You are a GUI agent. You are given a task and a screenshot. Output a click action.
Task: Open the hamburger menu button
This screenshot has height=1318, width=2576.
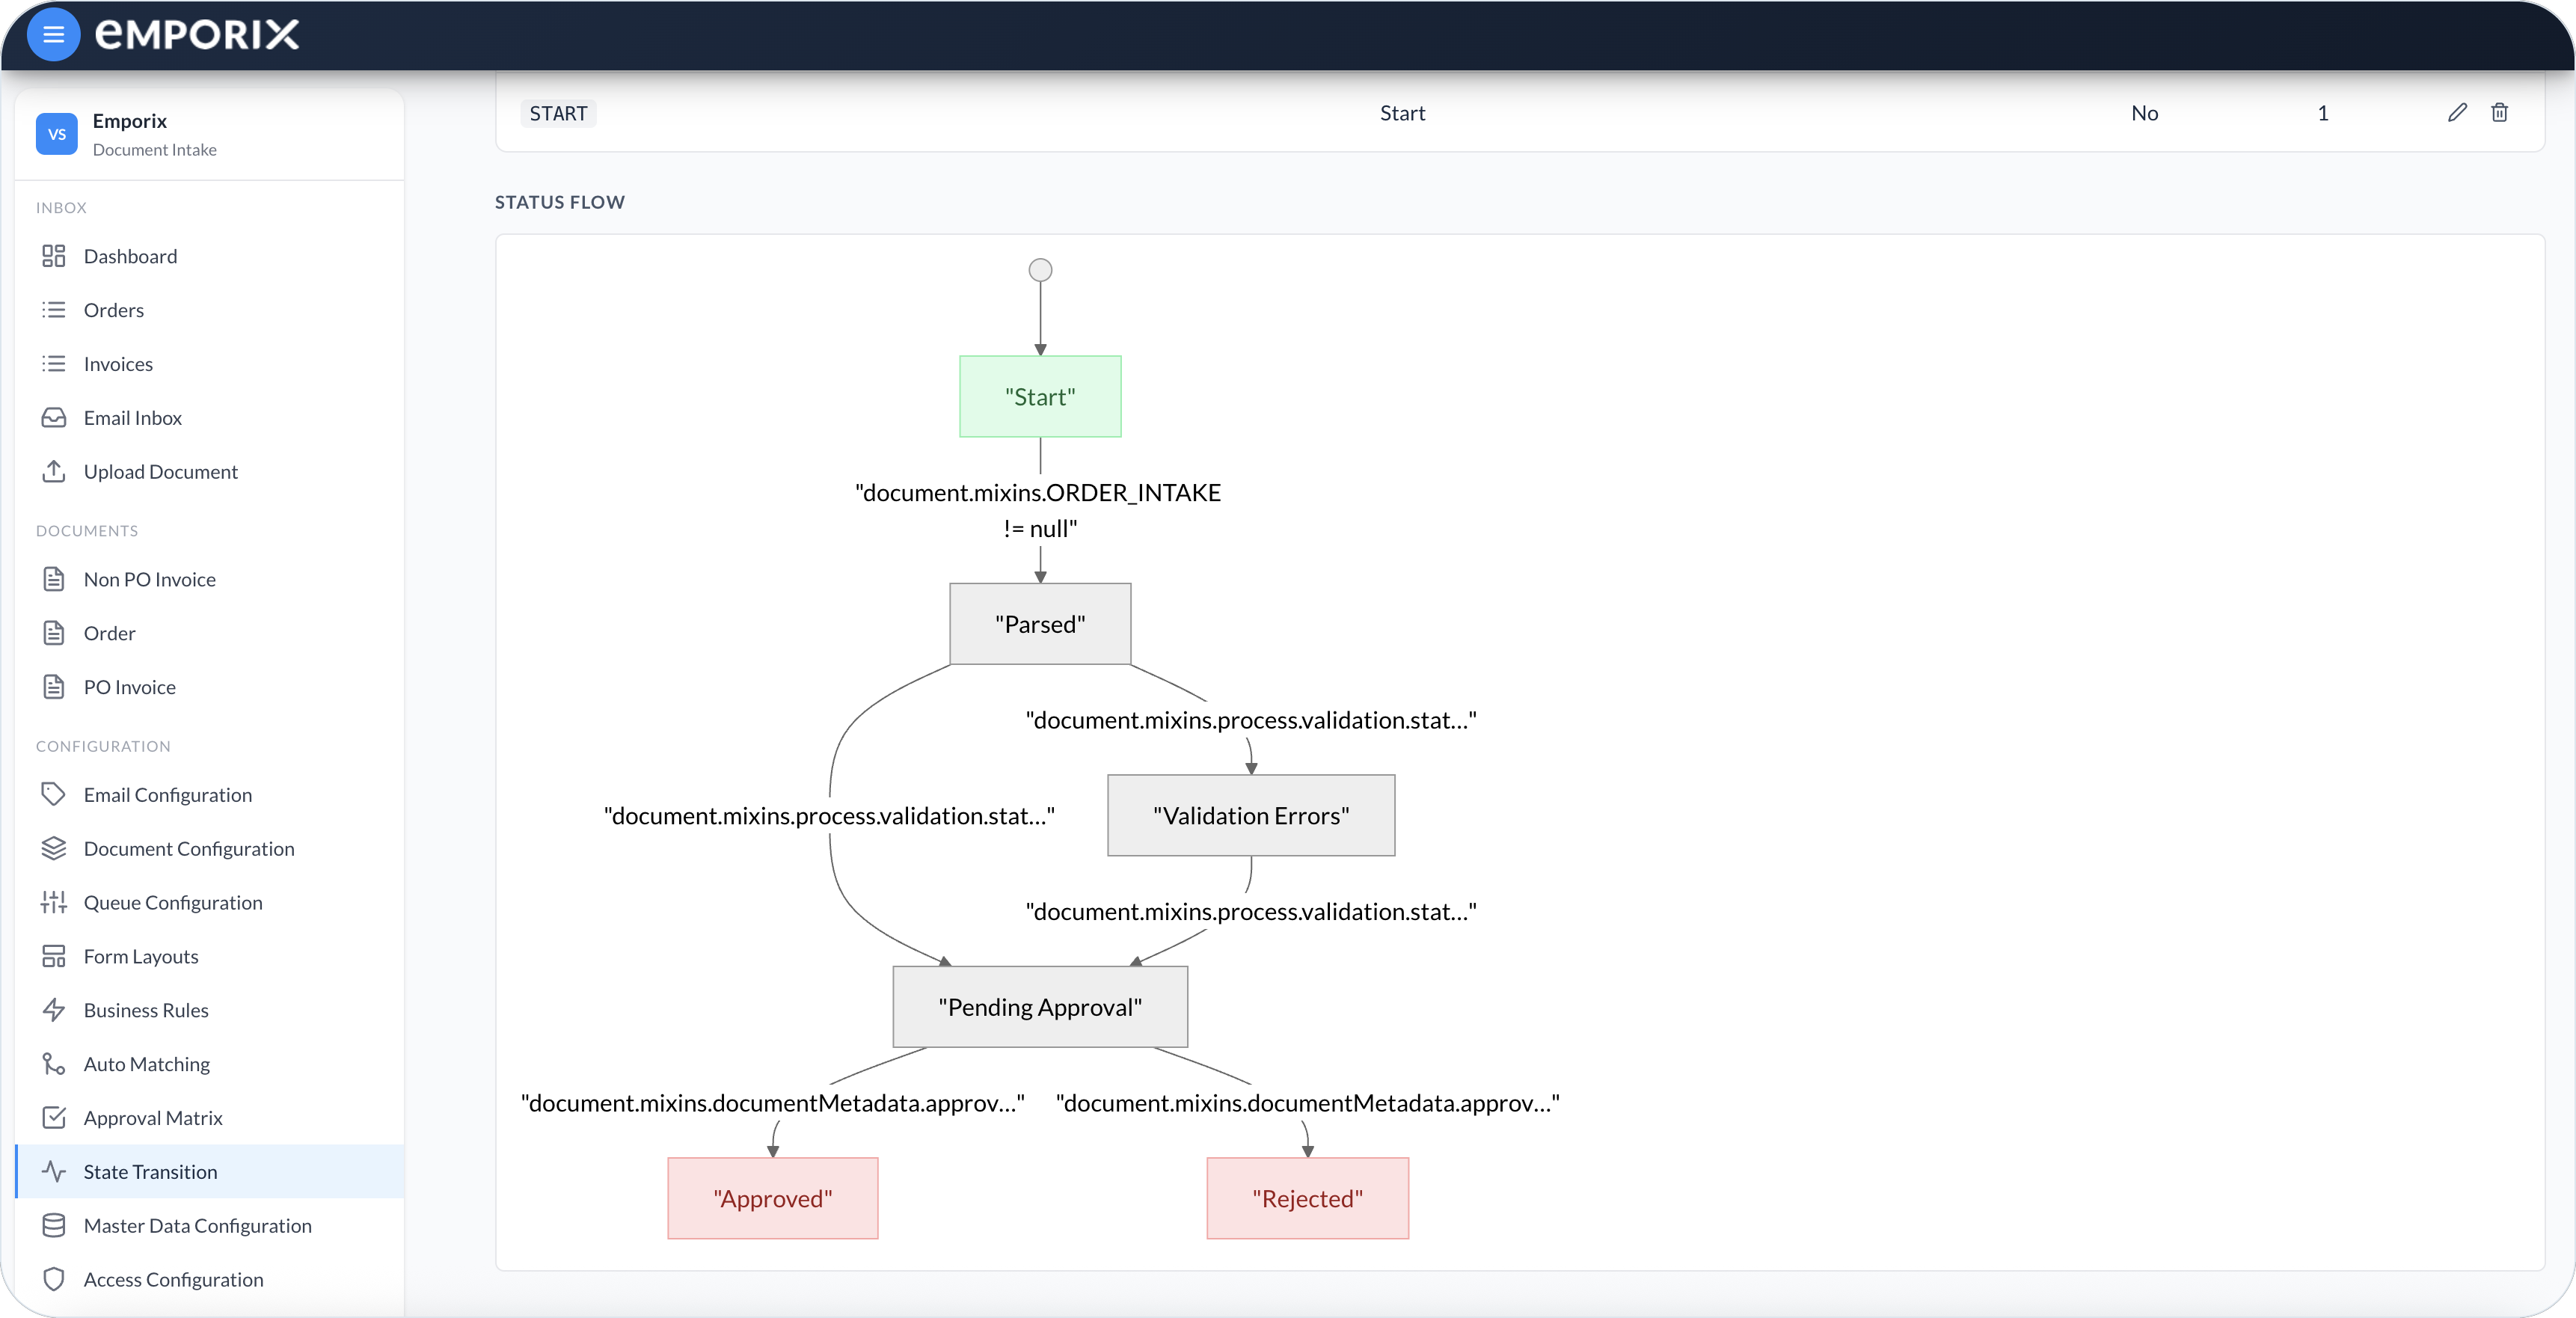pos(53,35)
